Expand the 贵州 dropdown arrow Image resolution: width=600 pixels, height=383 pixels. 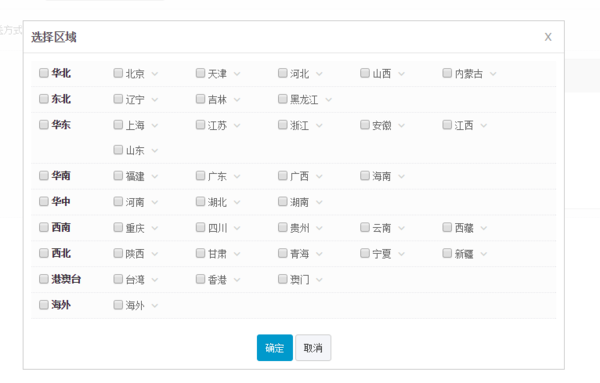(319, 228)
